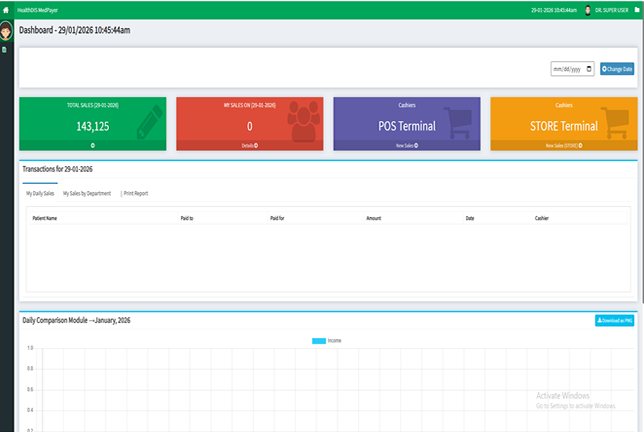Switch to My Sales by Department tab
This screenshot has width=644, height=432.
[87, 193]
